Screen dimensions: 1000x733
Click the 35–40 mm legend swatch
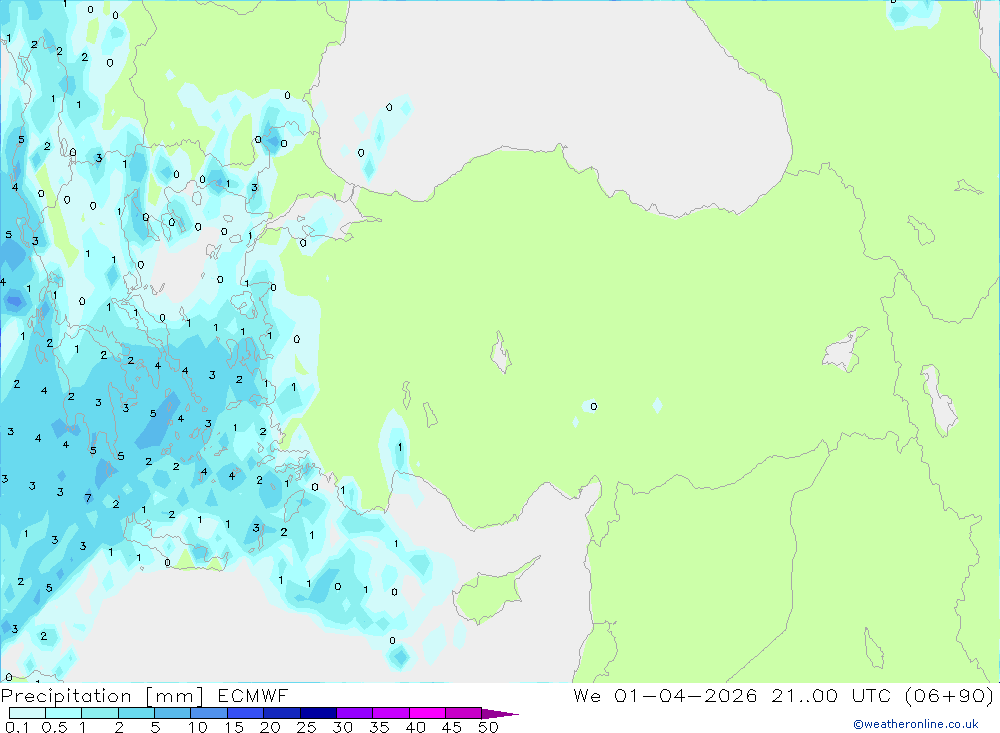tap(390, 713)
